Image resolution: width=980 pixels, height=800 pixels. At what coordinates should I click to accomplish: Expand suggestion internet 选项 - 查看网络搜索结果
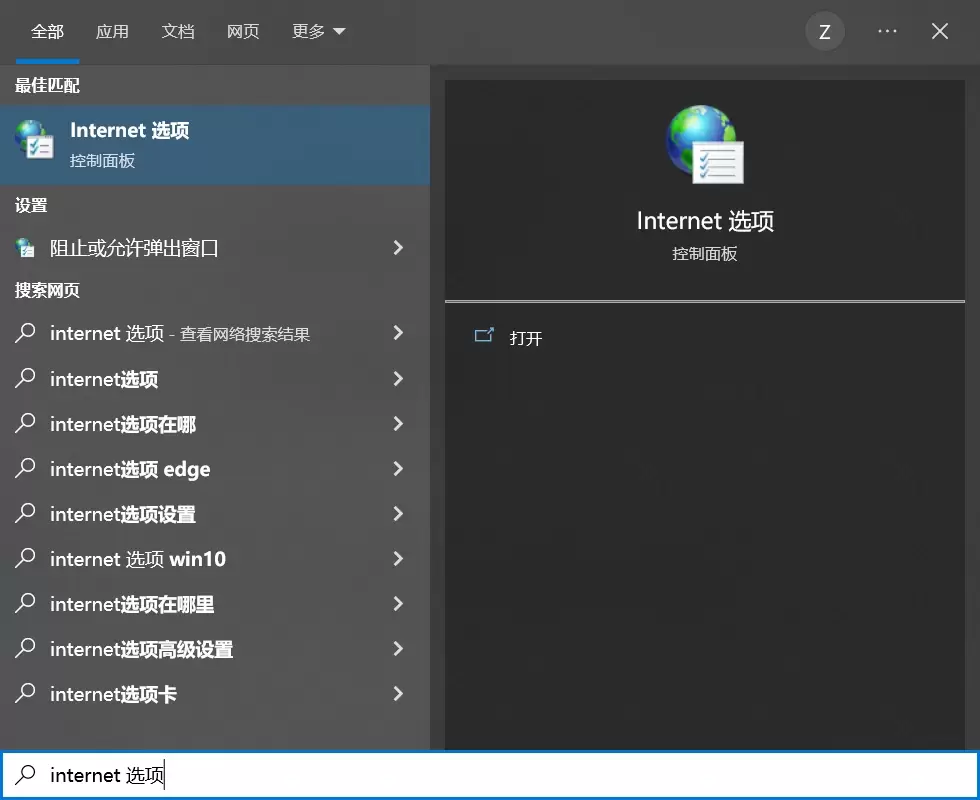(397, 333)
